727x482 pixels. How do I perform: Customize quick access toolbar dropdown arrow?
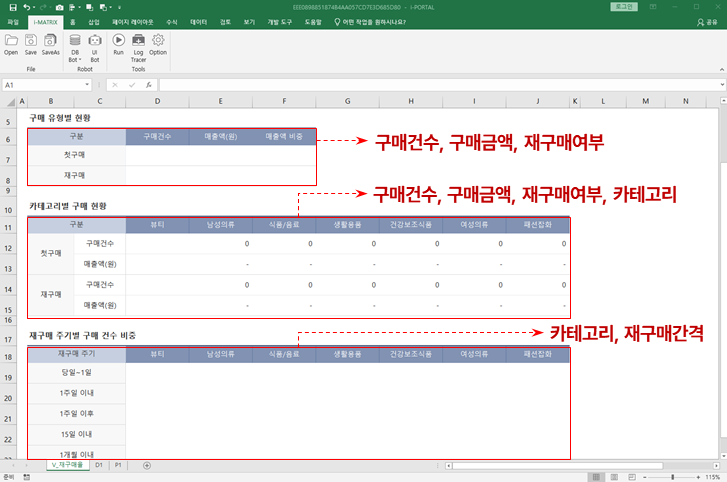[x=120, y=7]
